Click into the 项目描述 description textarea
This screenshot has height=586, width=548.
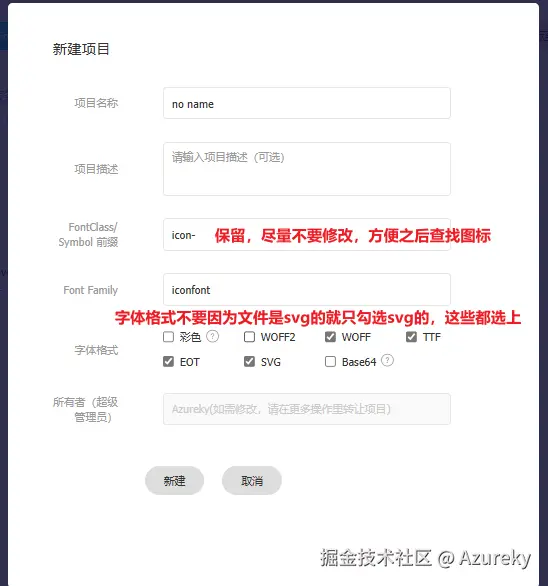307,169
